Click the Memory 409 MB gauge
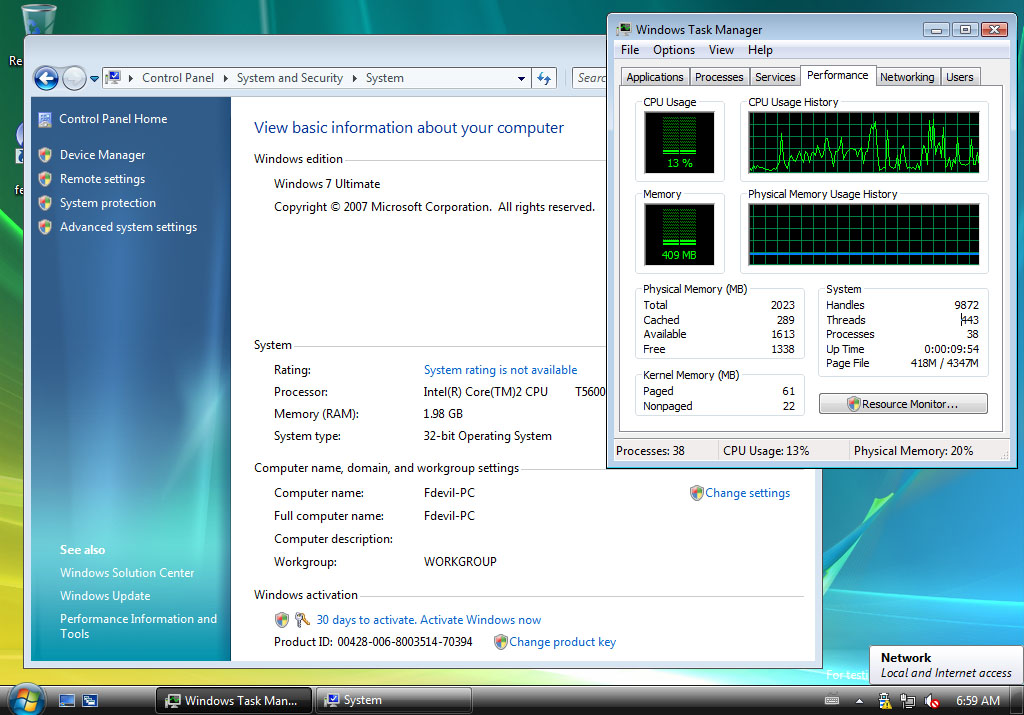Image resolution: width=1024 pixels, height=715 pixels. tap(679, 234)
